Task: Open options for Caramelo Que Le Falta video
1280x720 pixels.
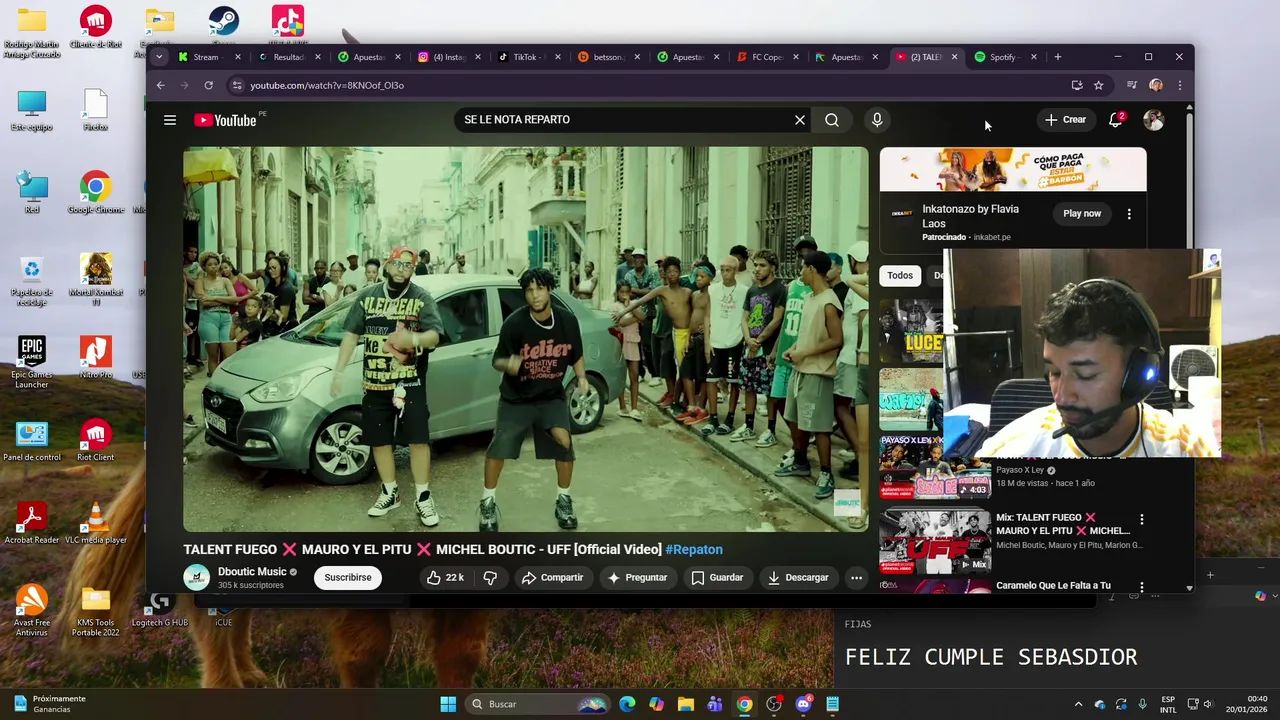Action: tap(1141, 586)
